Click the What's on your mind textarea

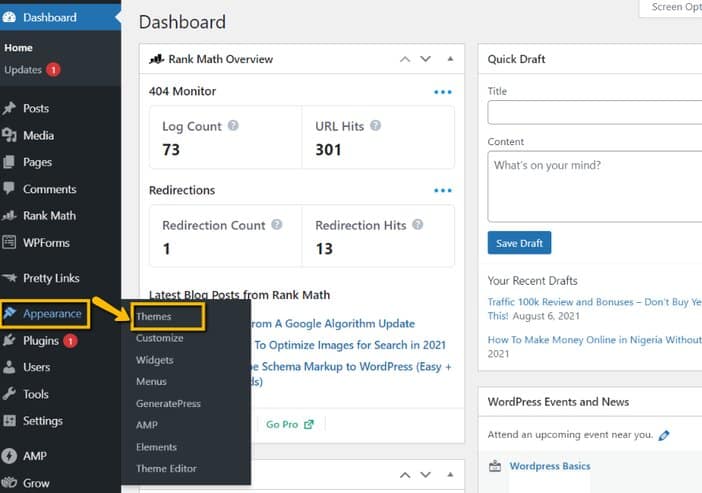click(595, 186)
